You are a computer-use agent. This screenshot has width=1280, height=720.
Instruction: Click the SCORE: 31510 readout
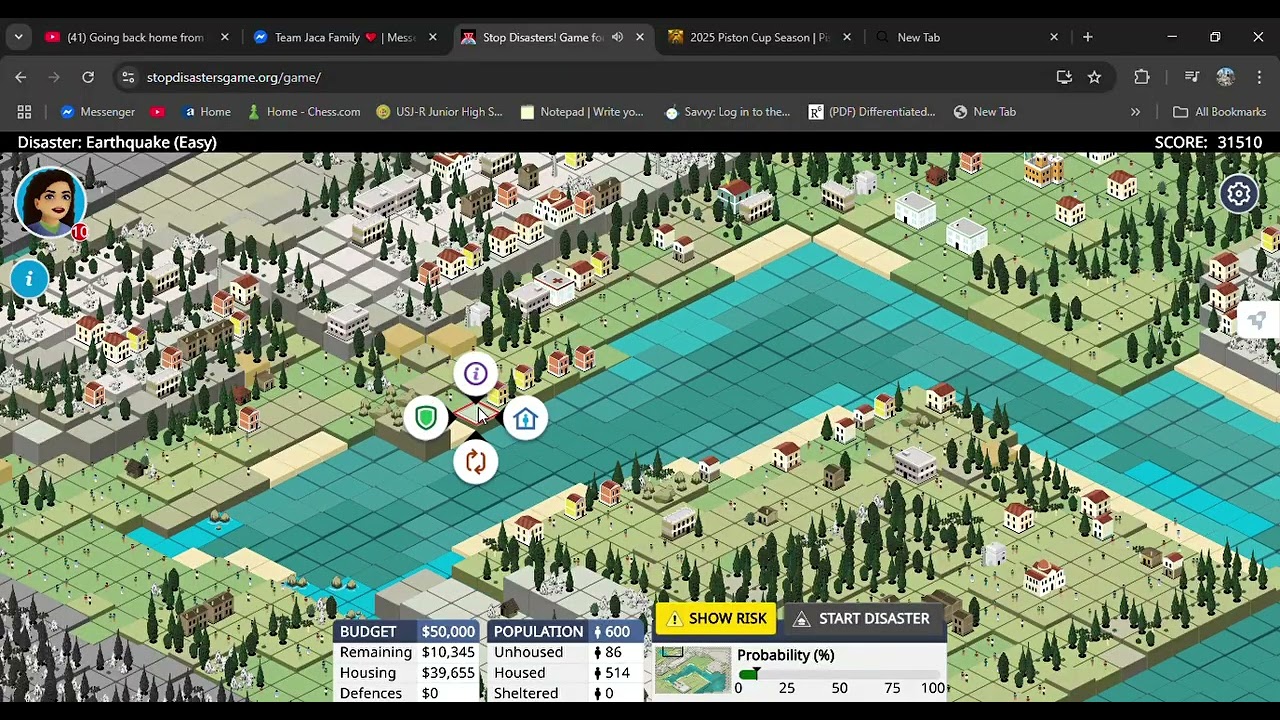tap(1208, 142)
